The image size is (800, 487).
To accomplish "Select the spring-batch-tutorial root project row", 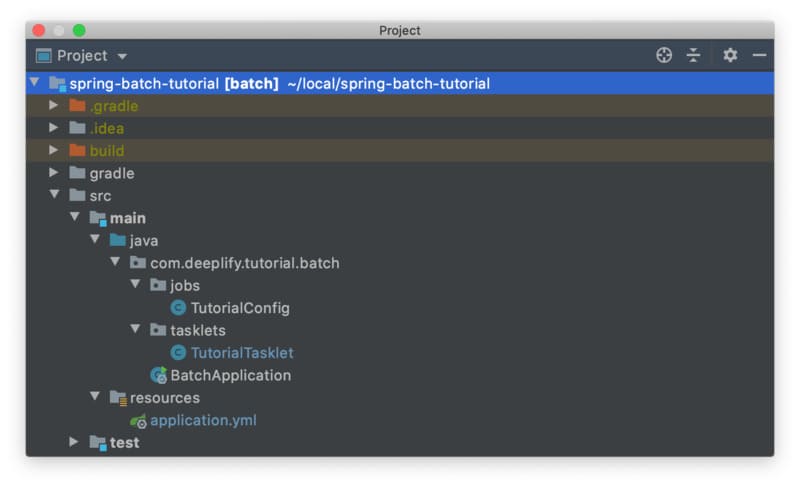I will coord(400,83).
